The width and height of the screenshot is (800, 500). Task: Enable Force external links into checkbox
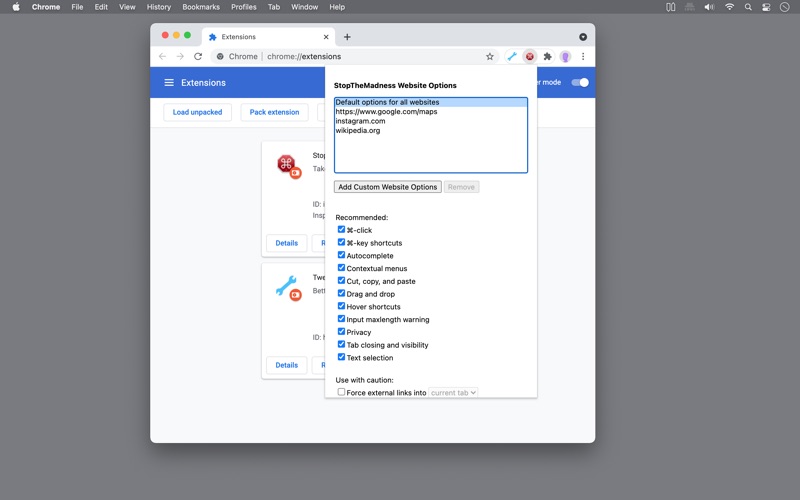click(341, 392)
